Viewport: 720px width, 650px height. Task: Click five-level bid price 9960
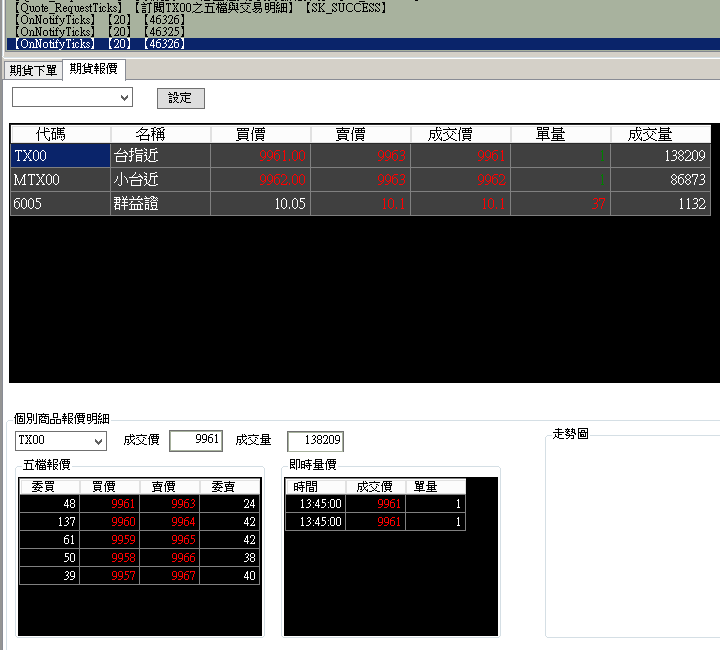point(110,521)
